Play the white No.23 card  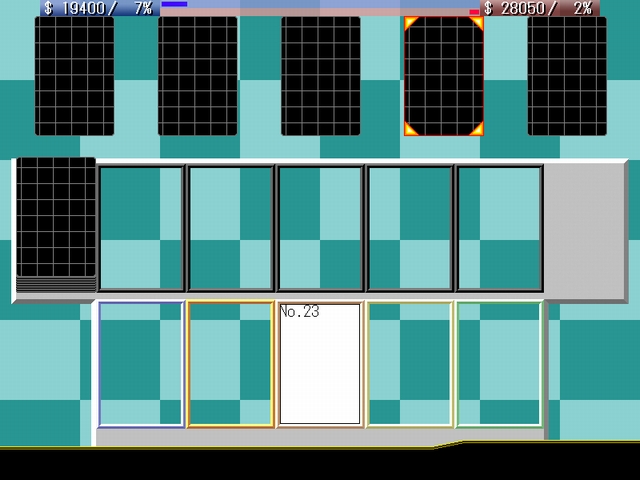[320, 364]
